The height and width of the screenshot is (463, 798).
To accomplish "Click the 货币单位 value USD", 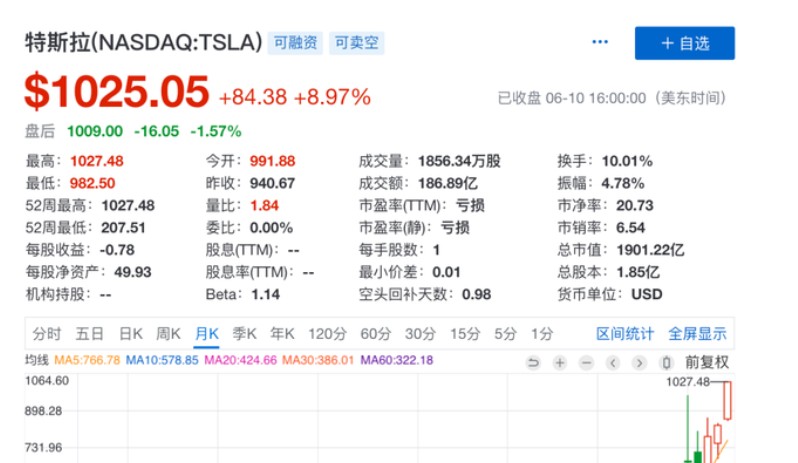I will point(647,295).
